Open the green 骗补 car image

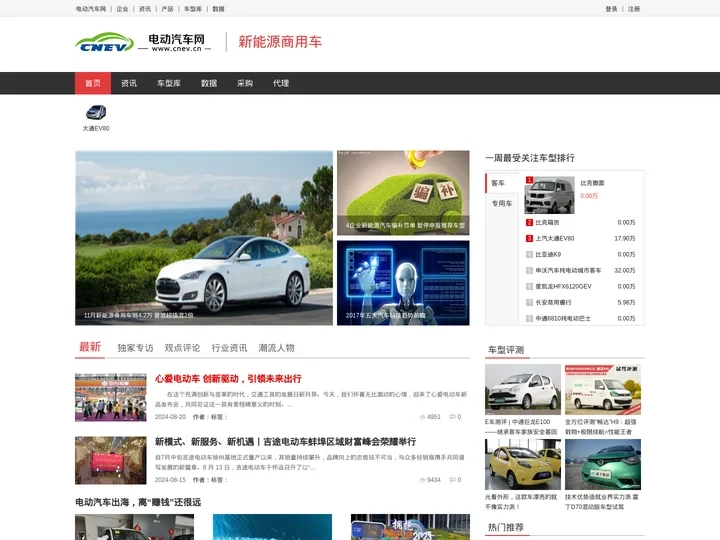[x=403, y=193]
